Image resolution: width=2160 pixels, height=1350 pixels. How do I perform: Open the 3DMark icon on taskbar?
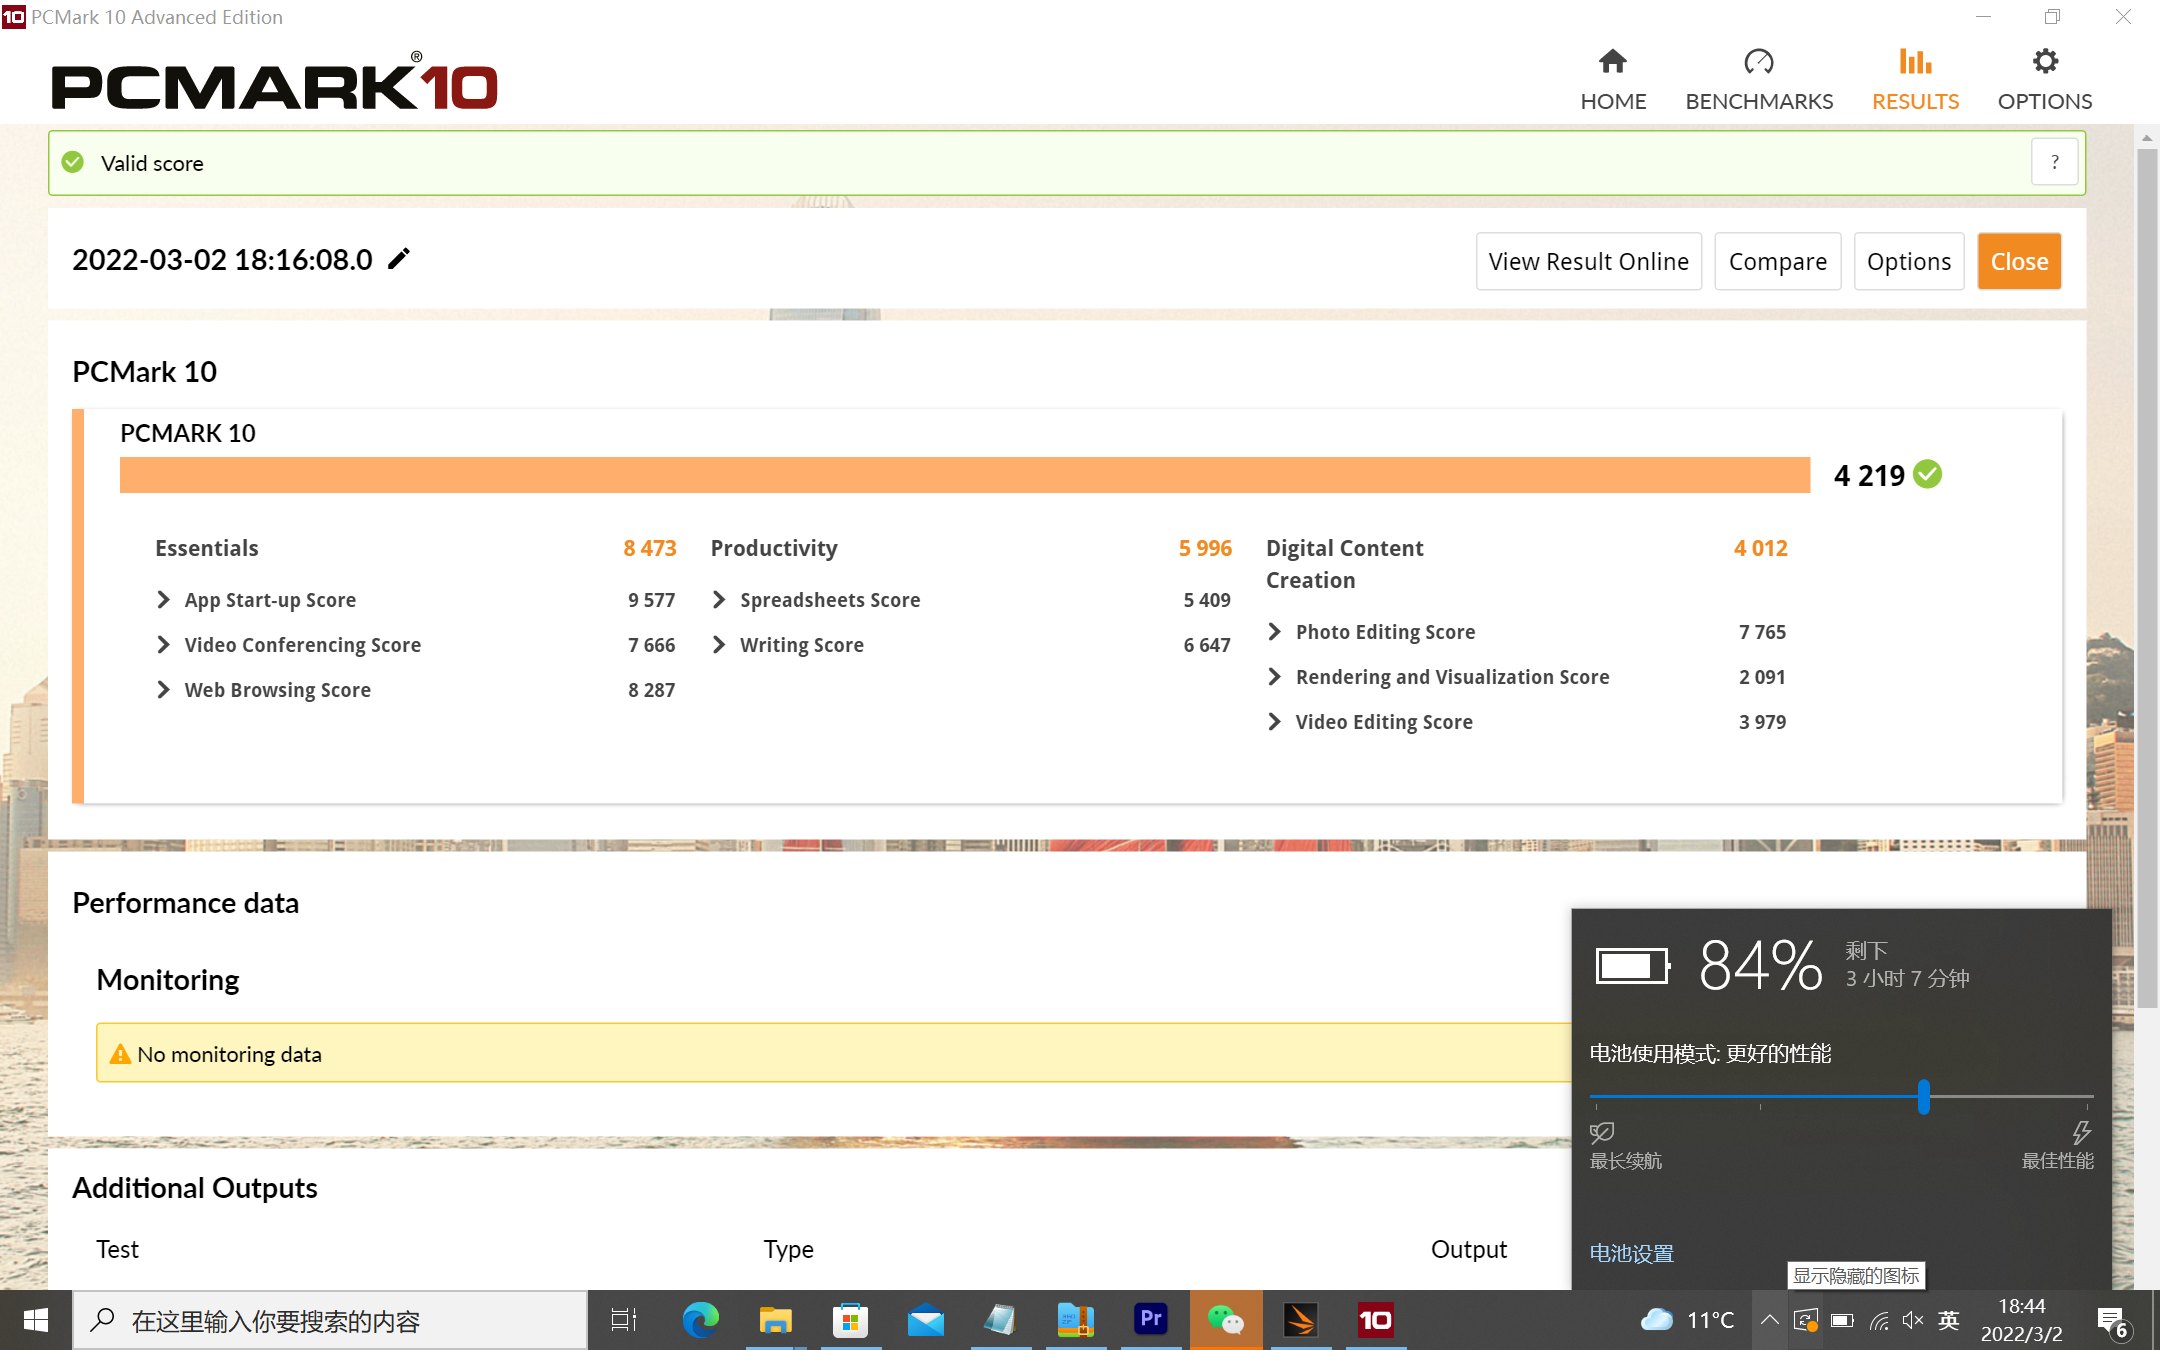click(x=1301, y=1320)
